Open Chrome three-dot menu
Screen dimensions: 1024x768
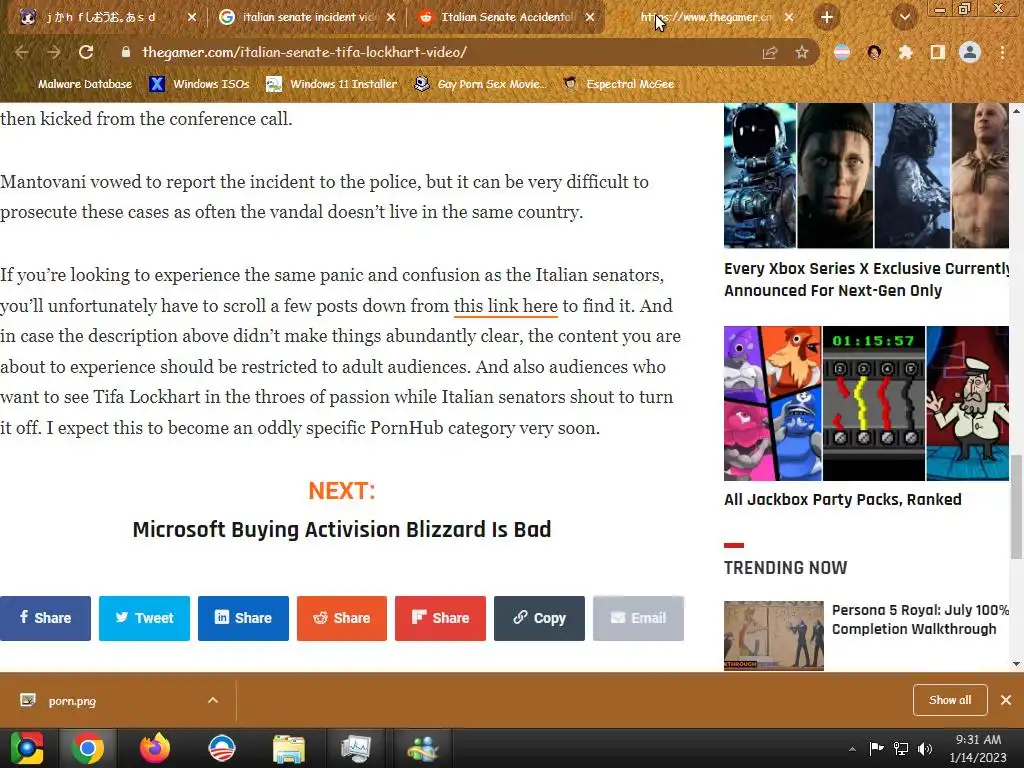[x=1002, y=52]
